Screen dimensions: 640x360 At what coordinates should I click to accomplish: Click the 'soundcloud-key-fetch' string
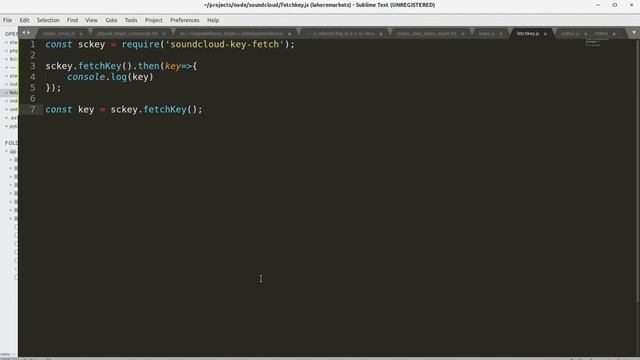pyautogui.click(x=224, y=44)
